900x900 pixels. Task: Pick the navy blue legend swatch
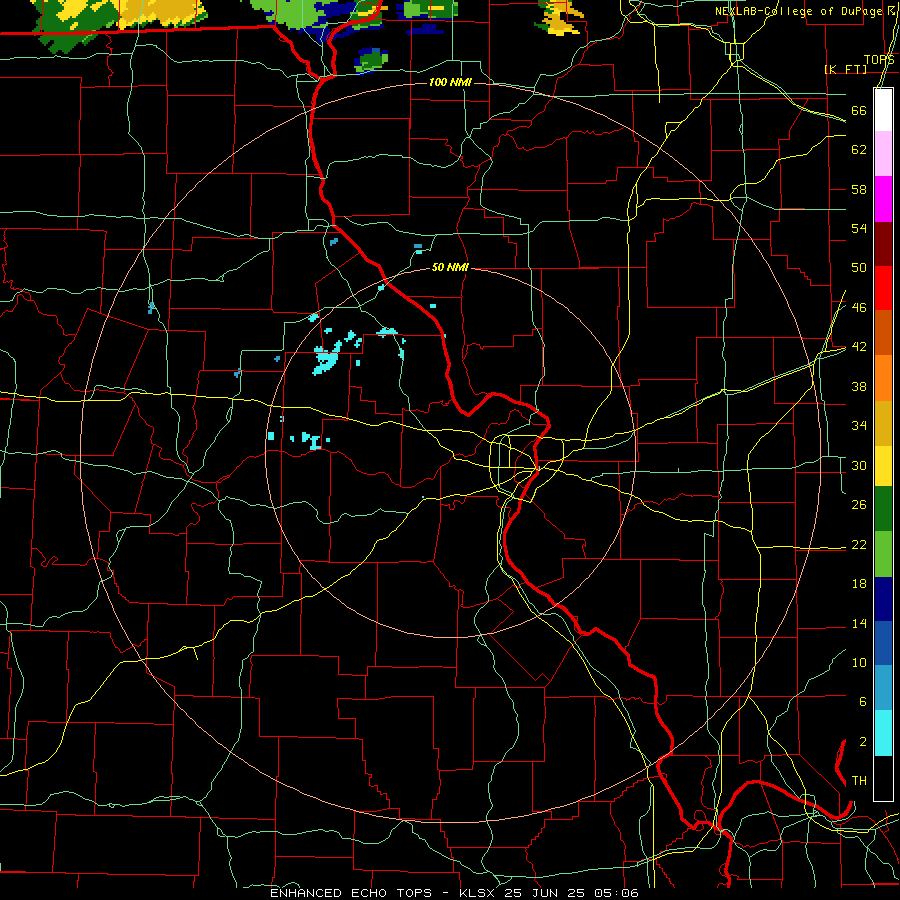[883, 599]
